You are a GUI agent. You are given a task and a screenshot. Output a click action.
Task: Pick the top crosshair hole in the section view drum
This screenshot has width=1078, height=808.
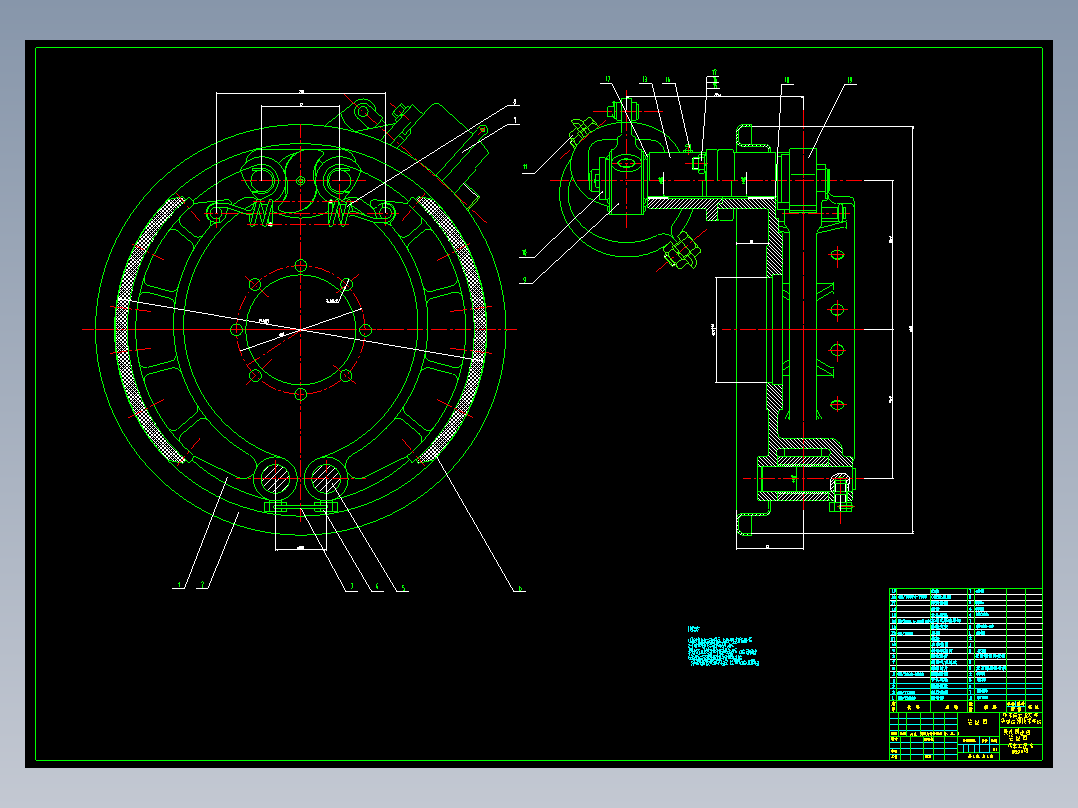837,255
